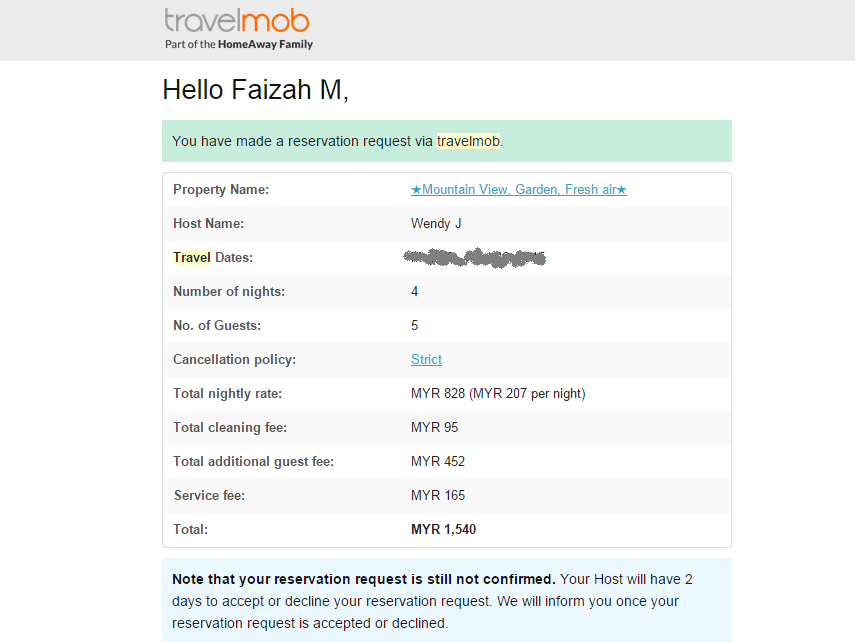
Task: Click the highlighted travelmob word in the green banner
Action: [x=468, y=142]
